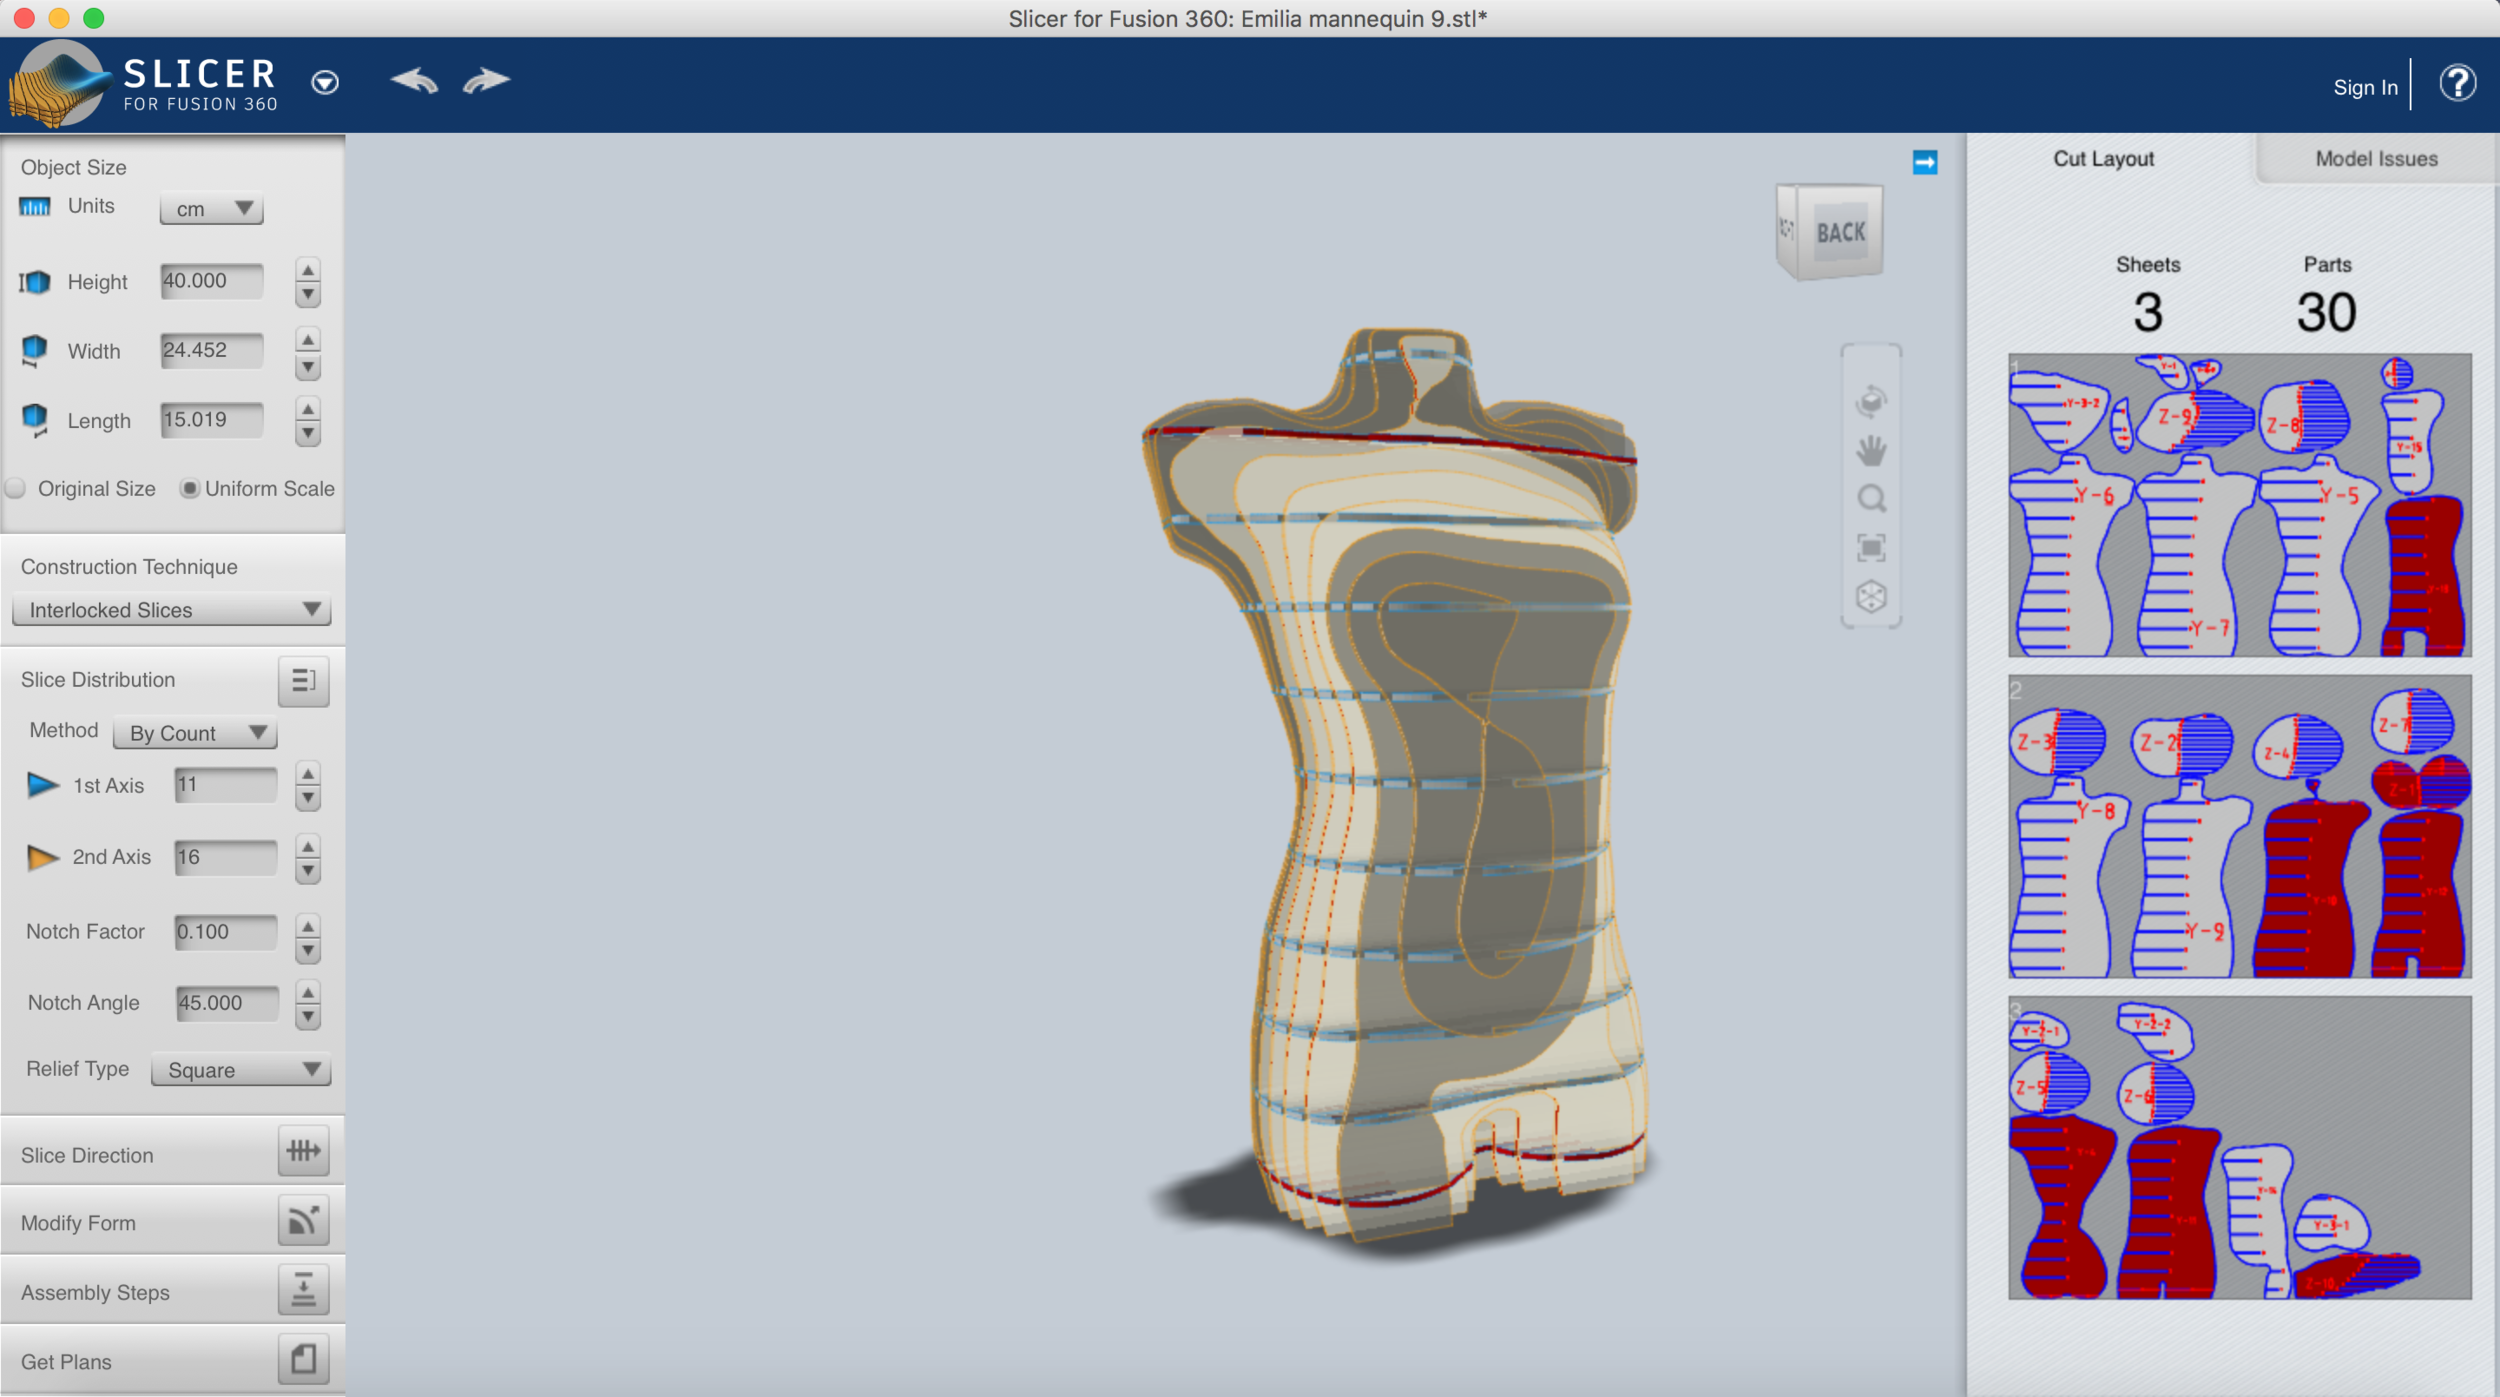
Task: Click the Notch Factor field
Action: [226, 932]
